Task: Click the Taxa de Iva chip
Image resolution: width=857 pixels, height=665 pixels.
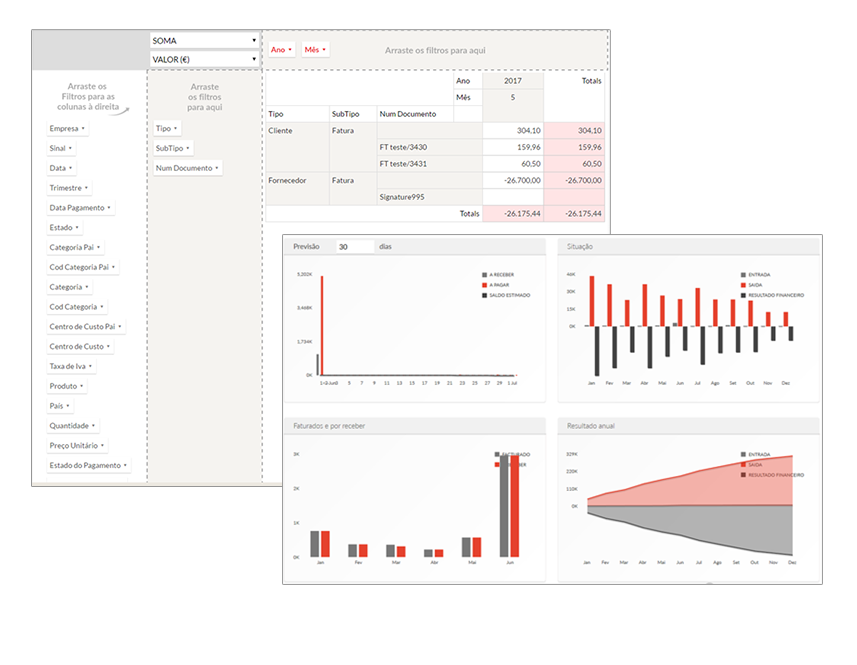Action: tap(71, 366)
